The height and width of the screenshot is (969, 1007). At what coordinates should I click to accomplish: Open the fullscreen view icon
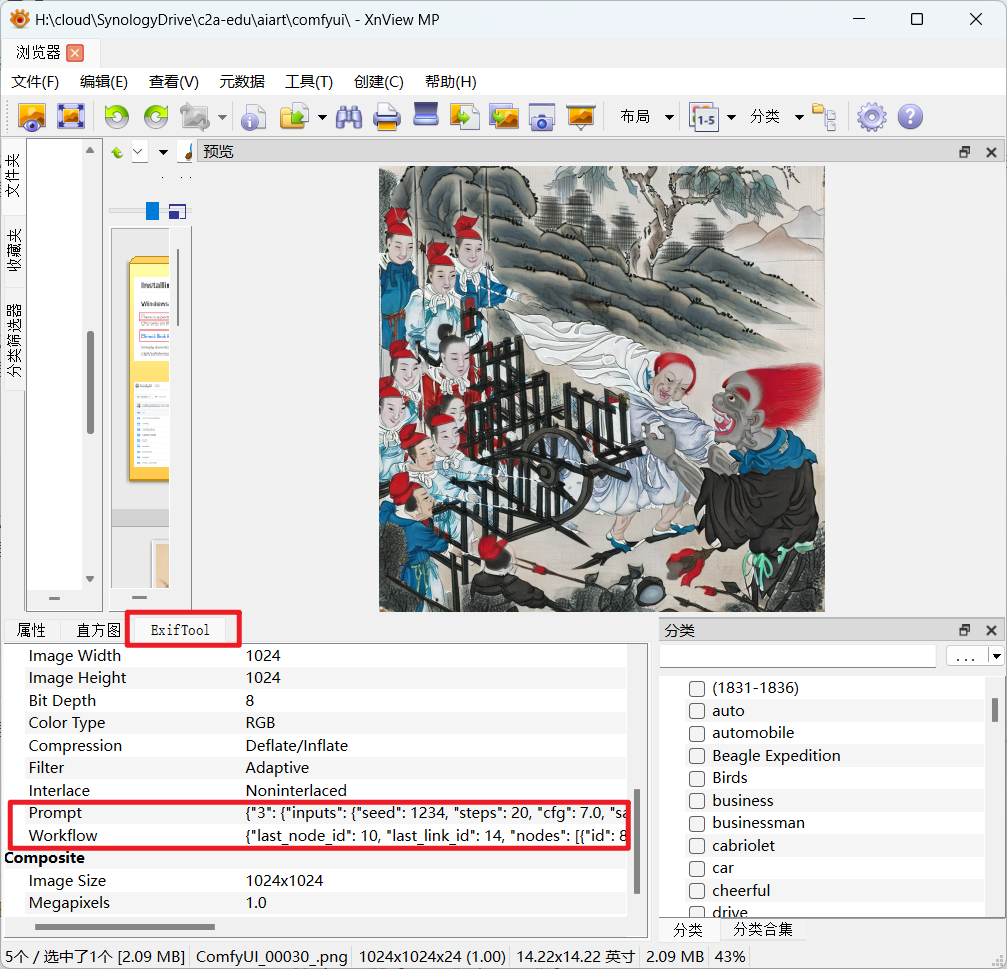(x=70, y=117)
